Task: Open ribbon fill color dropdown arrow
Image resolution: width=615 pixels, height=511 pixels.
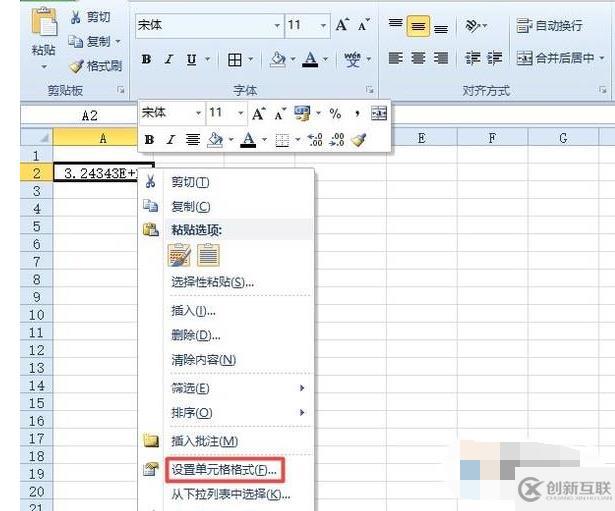Action: [293, 59]
